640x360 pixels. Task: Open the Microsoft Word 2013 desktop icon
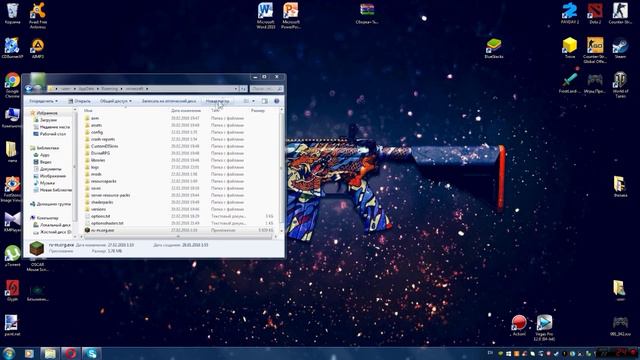click(x=265, y=16)
